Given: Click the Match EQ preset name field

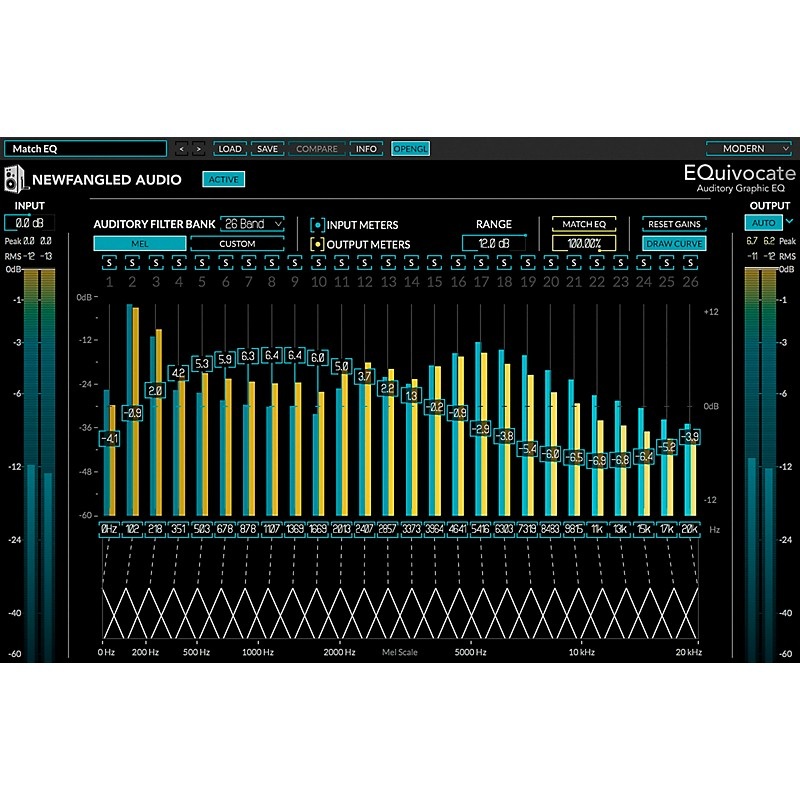Looking at the screenshot, I should pyautogui.click(x=85, y=149).
